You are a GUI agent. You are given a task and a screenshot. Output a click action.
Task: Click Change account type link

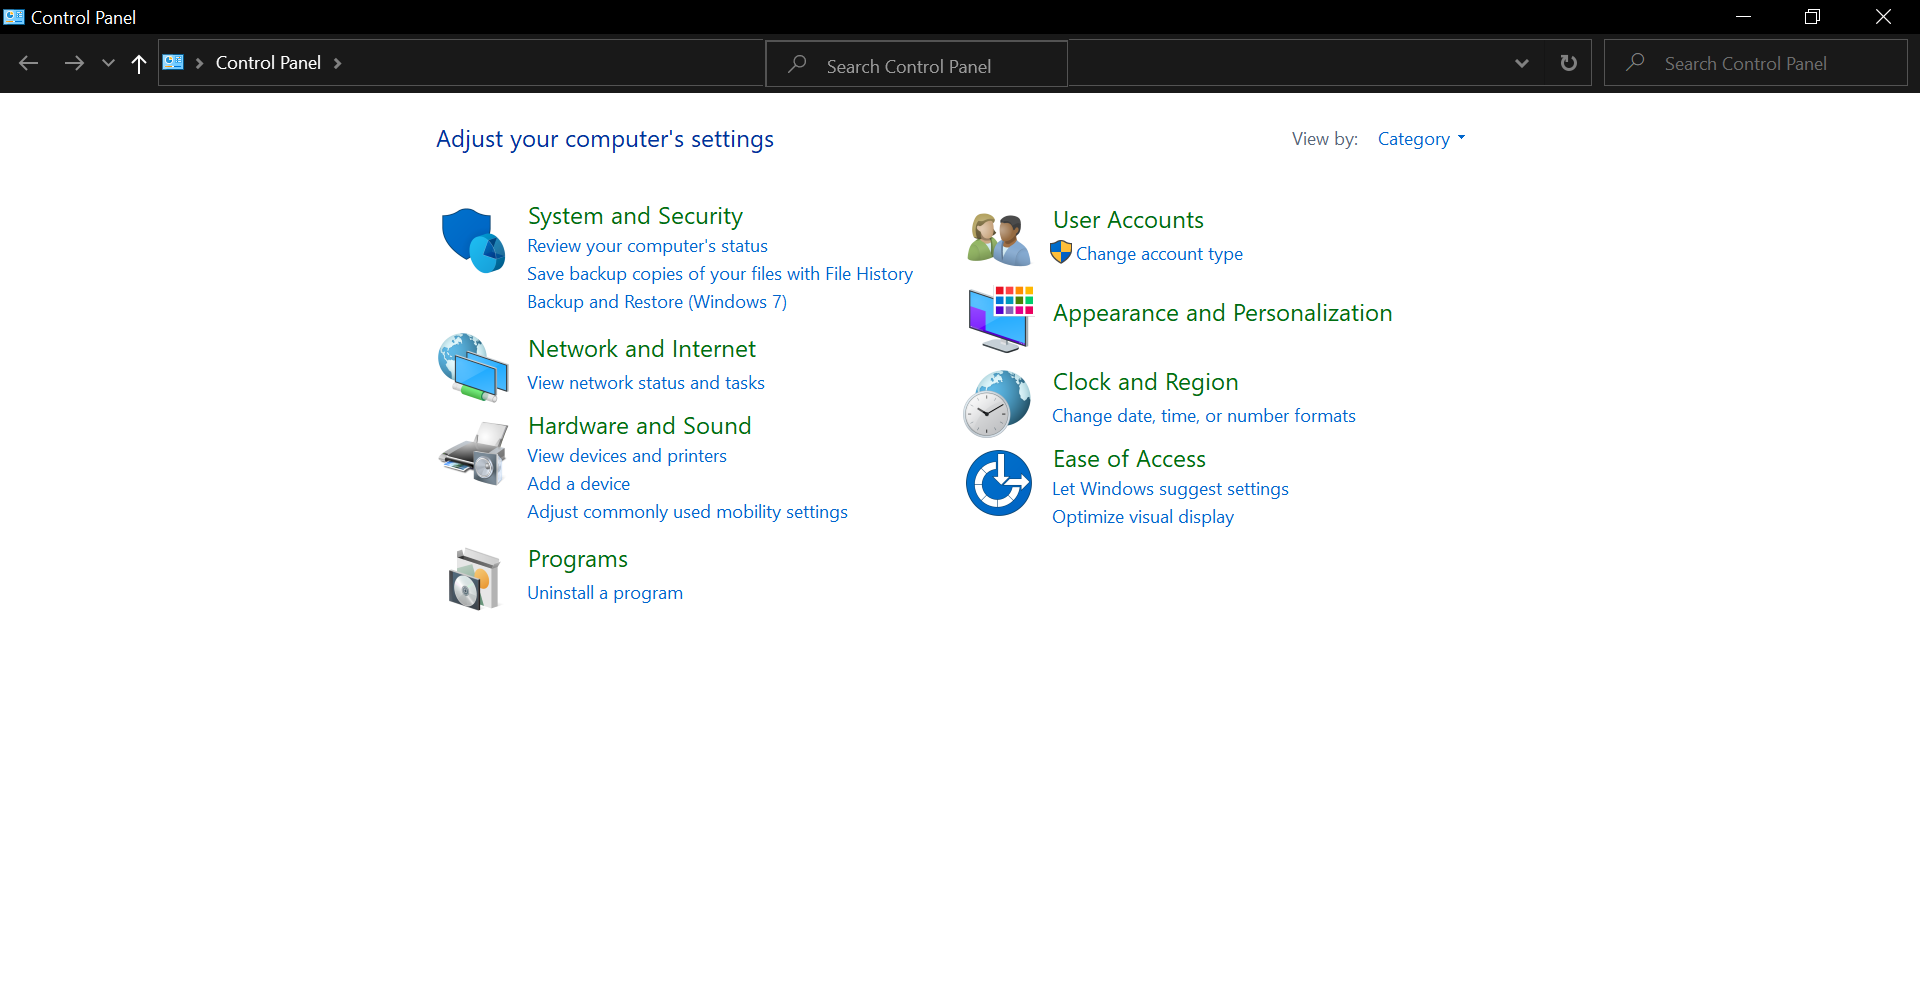click(x=1159, y=254)
